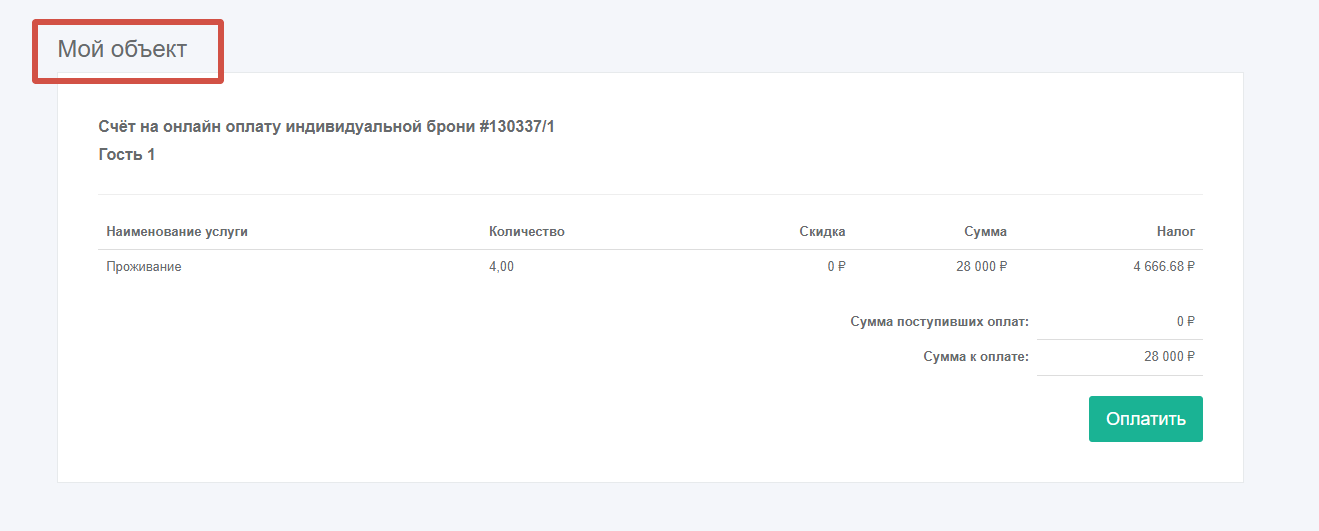The image size is (1319, 531).
Task: Click the green Оплатить button
Action: pos(1145,419)
